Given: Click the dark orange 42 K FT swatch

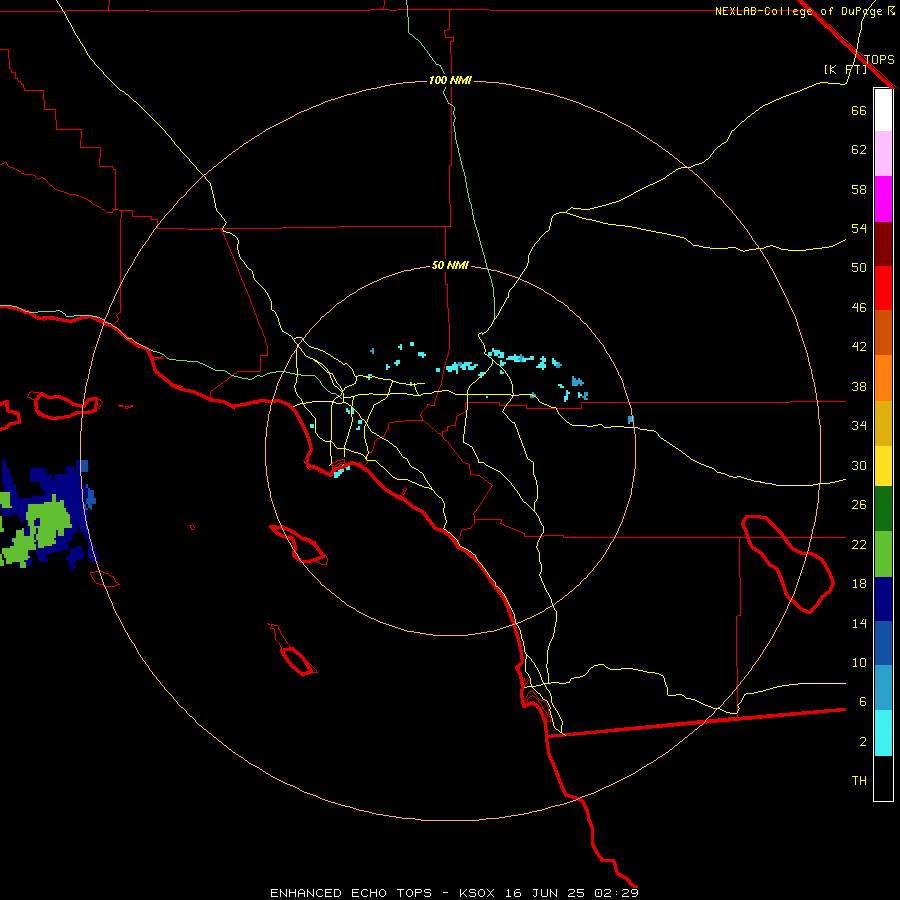Looking at the screenshot, I should (x=883, y=332).
